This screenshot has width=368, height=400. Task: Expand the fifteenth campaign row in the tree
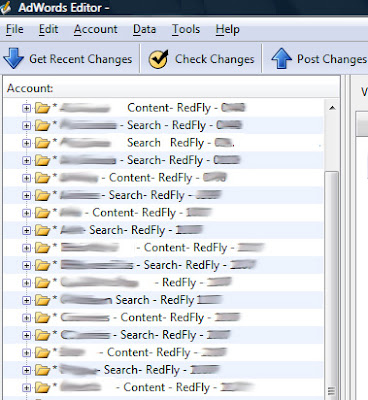[26, 352]
